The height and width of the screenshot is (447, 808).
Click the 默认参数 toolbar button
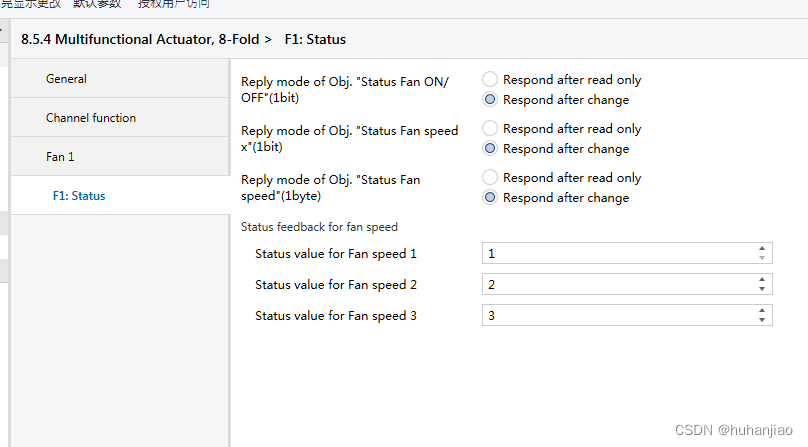97,4
